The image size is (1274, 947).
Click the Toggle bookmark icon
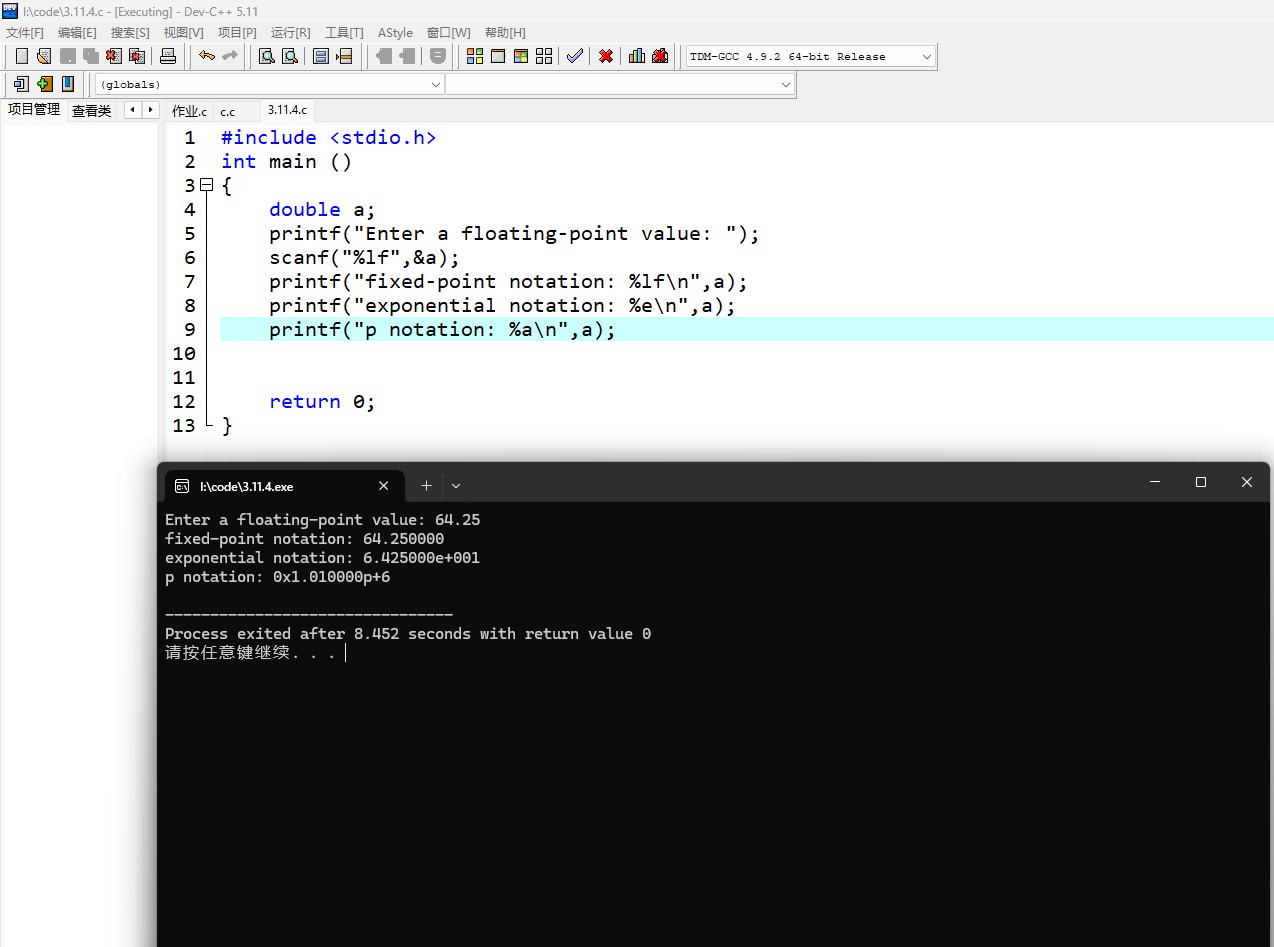point(68,84)
